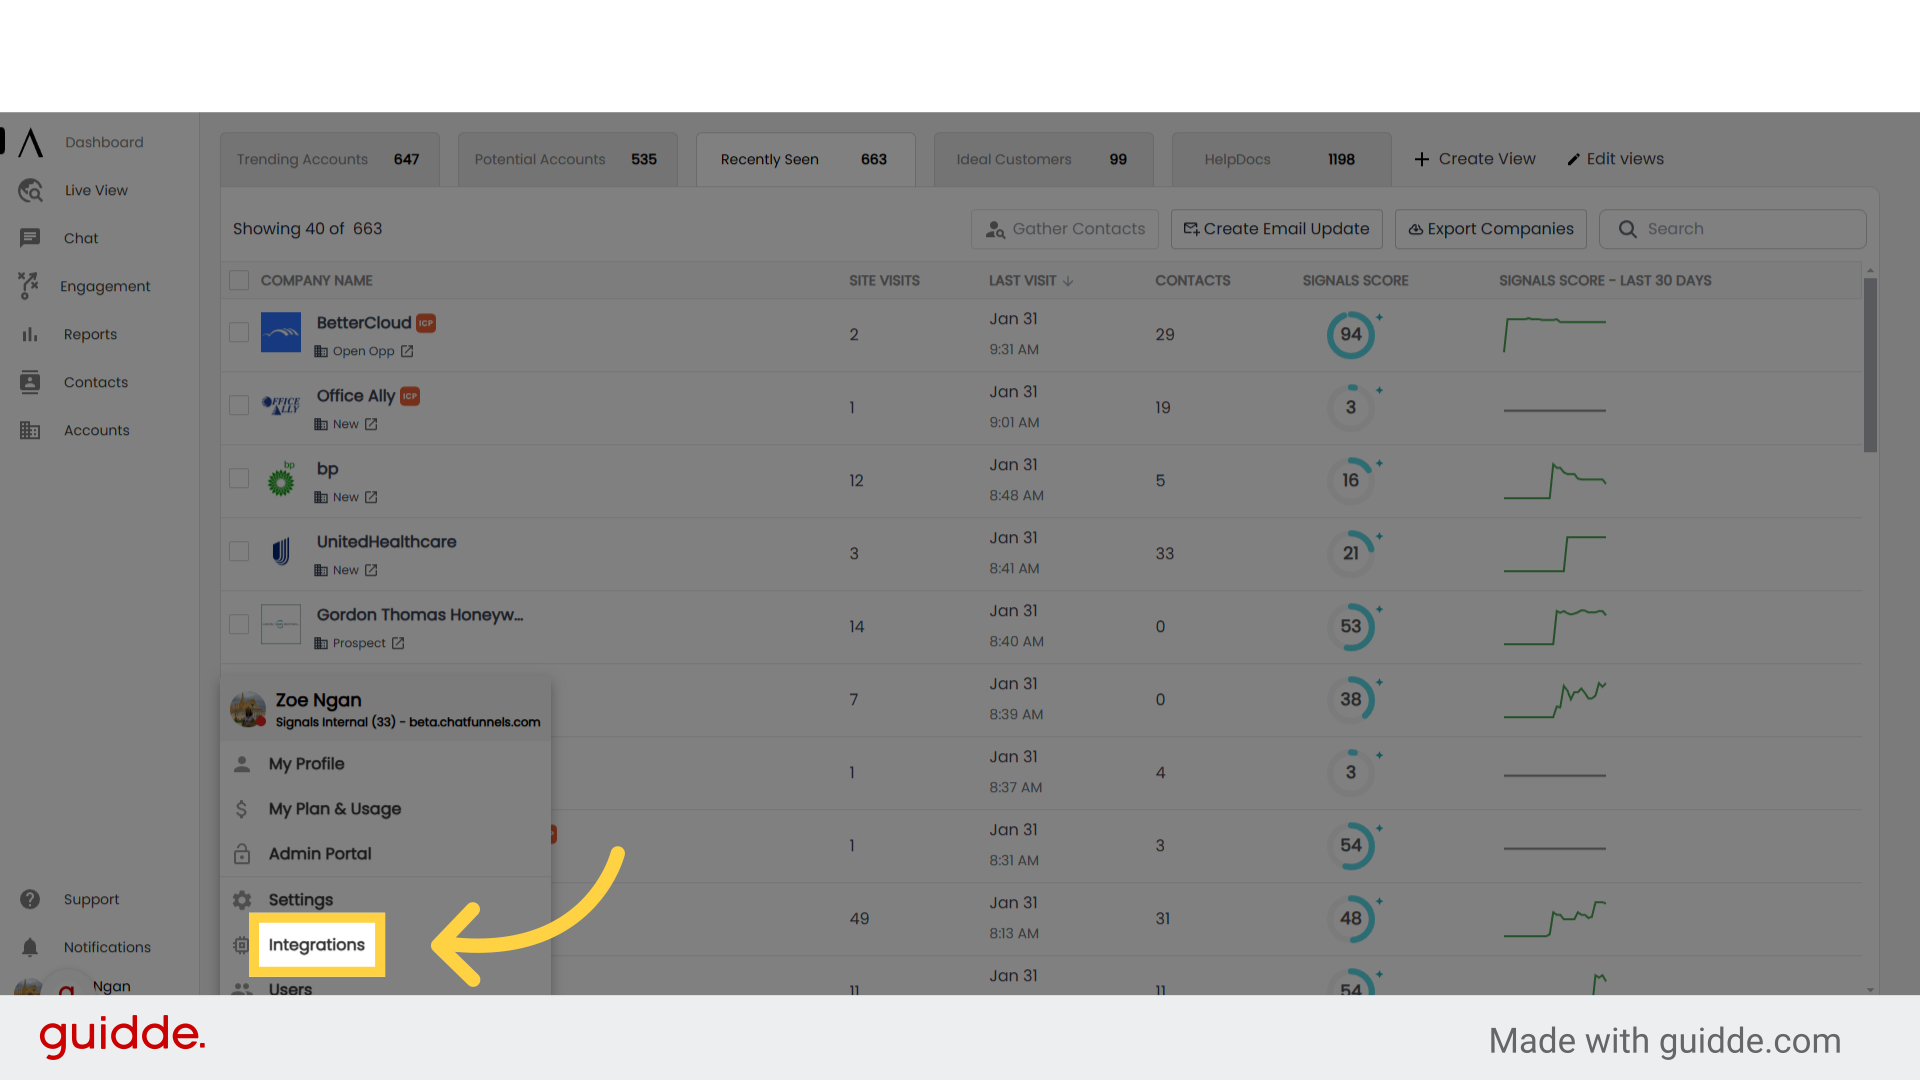1920x1080 pixels.
Task: Click the Create Email Update button
Action: coord(1277,229)
